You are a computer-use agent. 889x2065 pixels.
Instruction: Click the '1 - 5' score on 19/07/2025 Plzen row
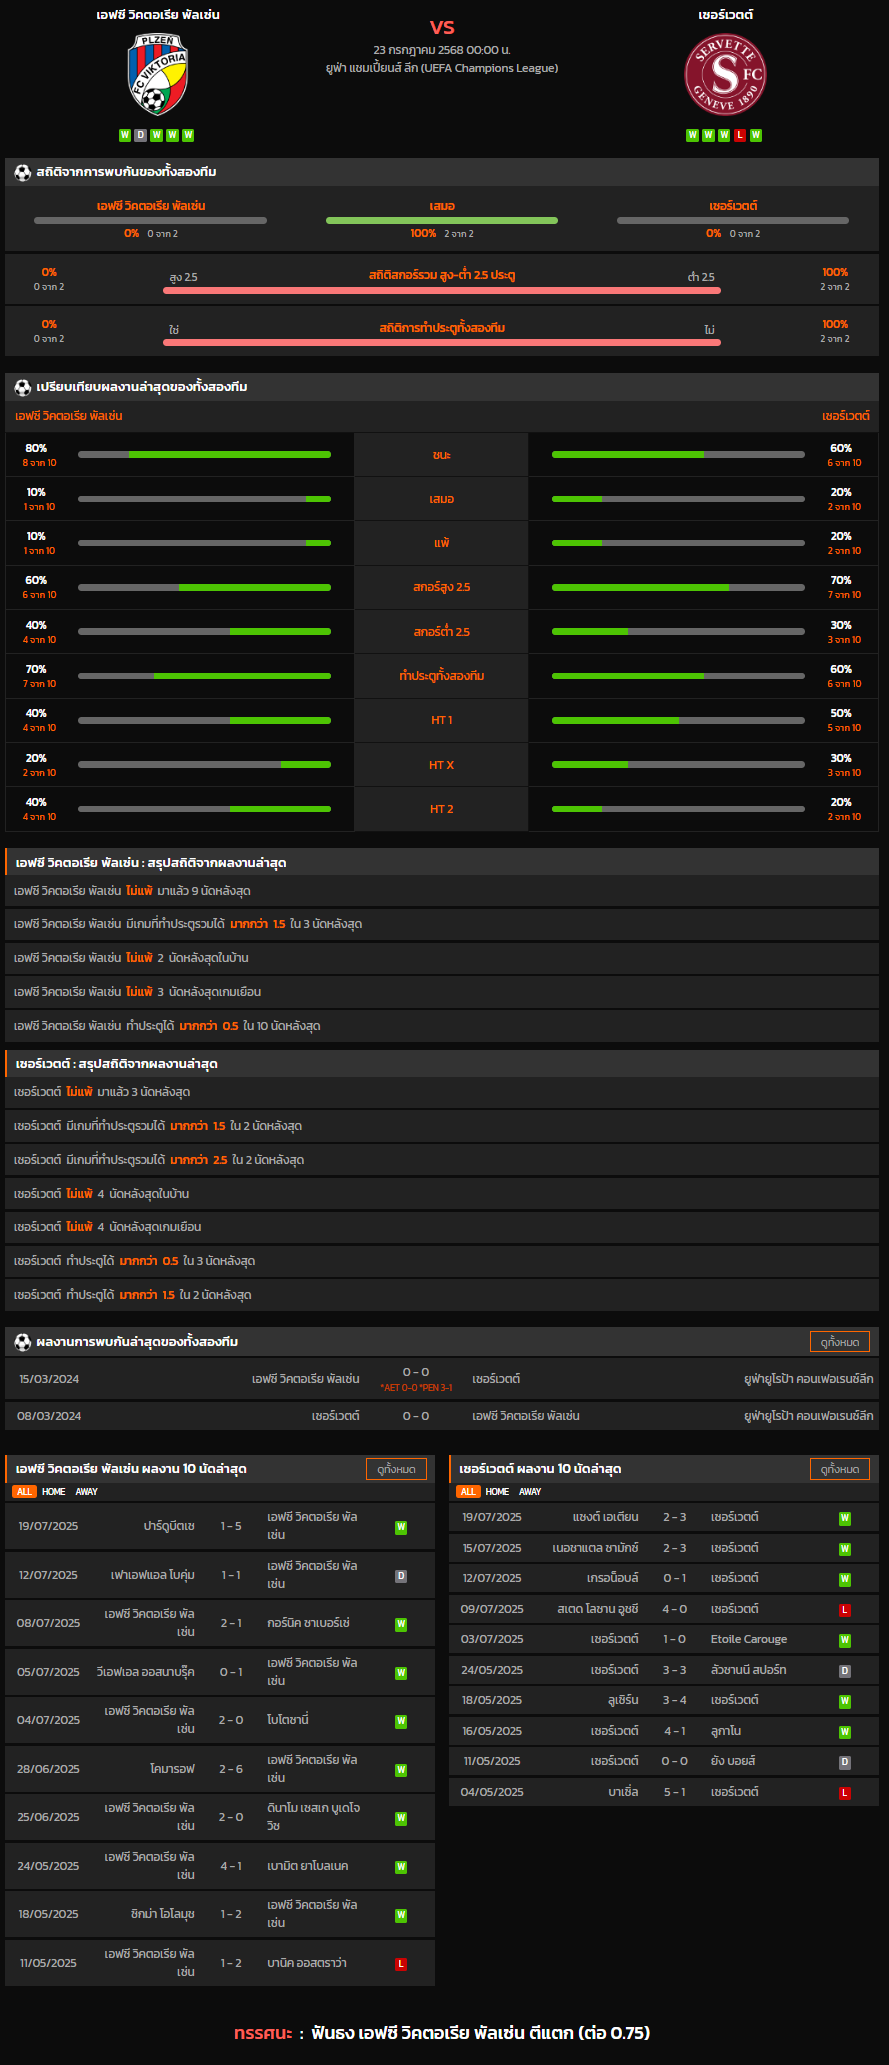(231, 1526)
